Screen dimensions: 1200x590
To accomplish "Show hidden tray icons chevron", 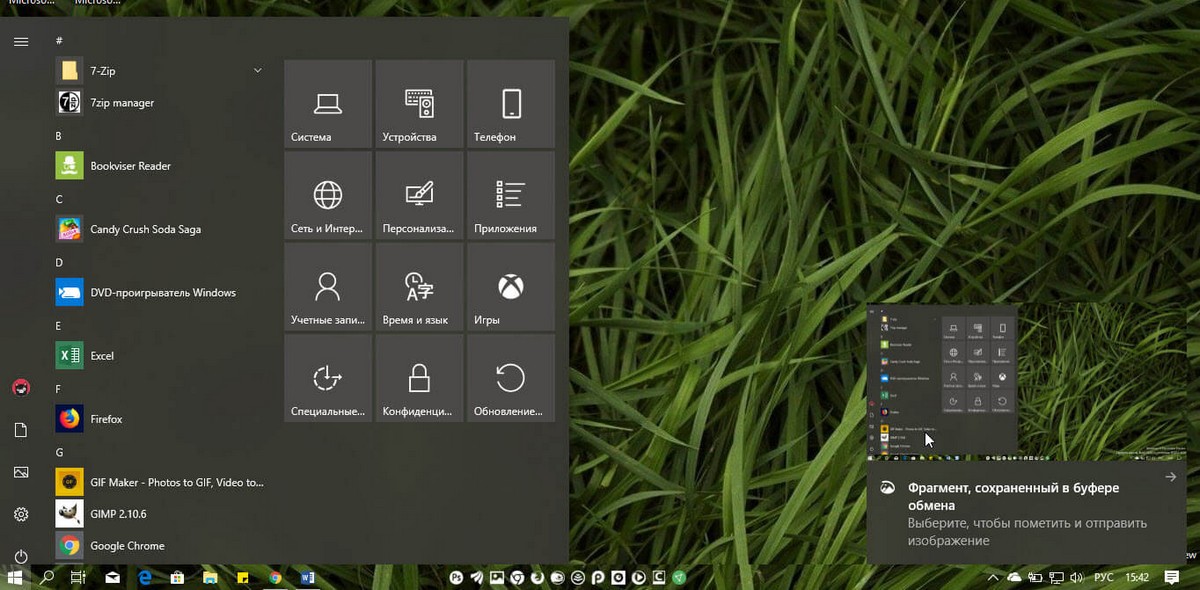I will coord(994,577).
